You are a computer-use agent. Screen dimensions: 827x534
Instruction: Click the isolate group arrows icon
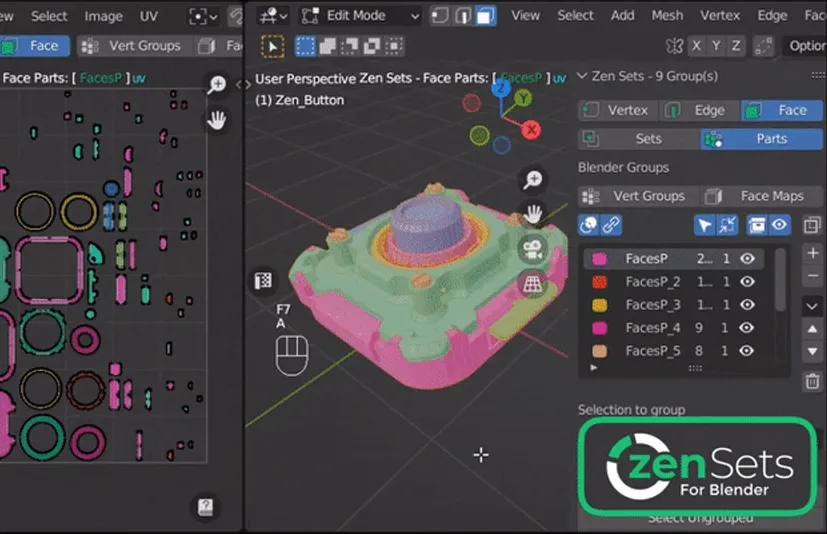727,225
